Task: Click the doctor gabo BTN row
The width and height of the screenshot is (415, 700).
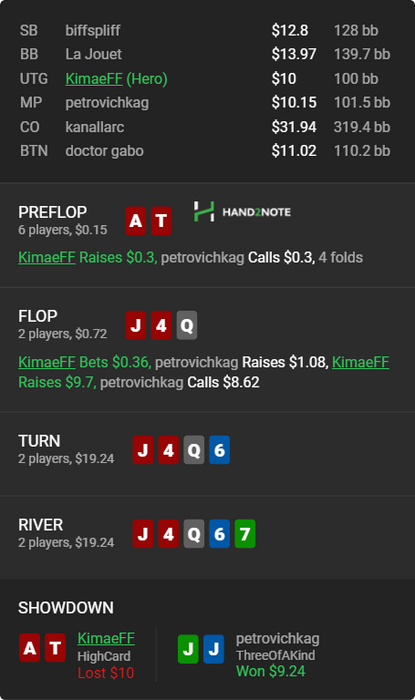Action: pyautogui.click(x=205, y=151)
